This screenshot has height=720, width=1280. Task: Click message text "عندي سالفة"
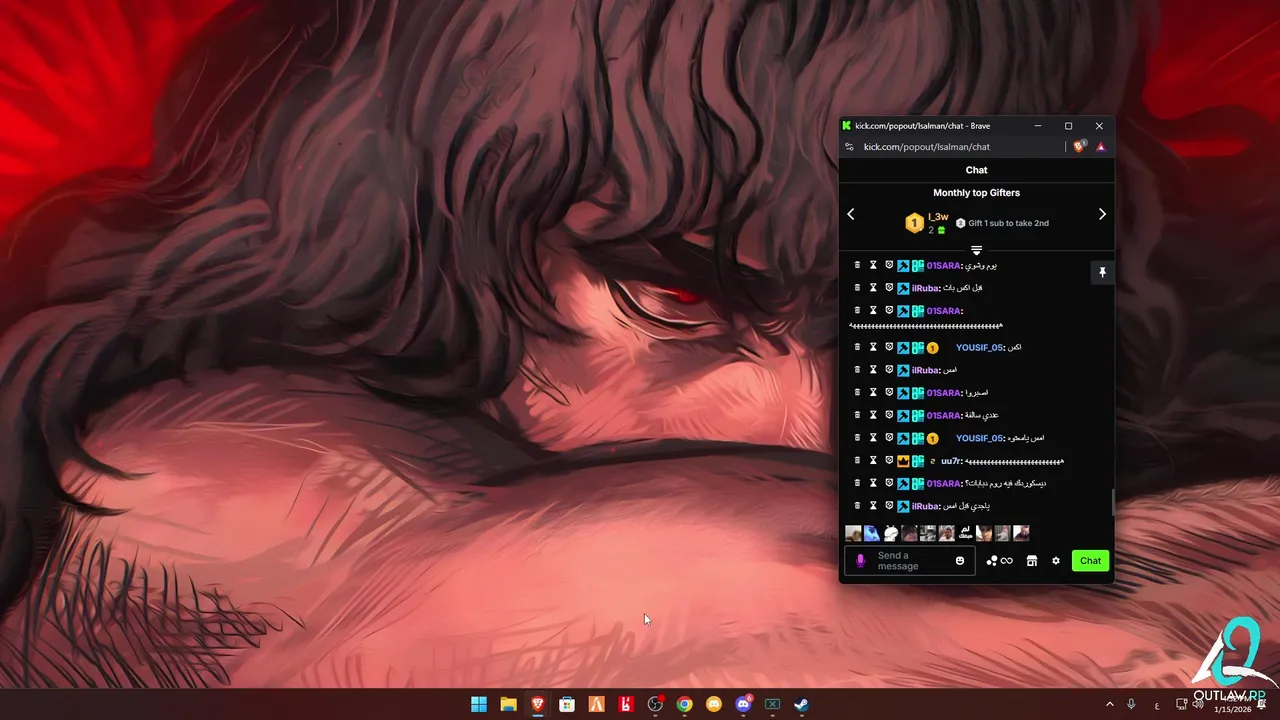click(x=983, y=415)
